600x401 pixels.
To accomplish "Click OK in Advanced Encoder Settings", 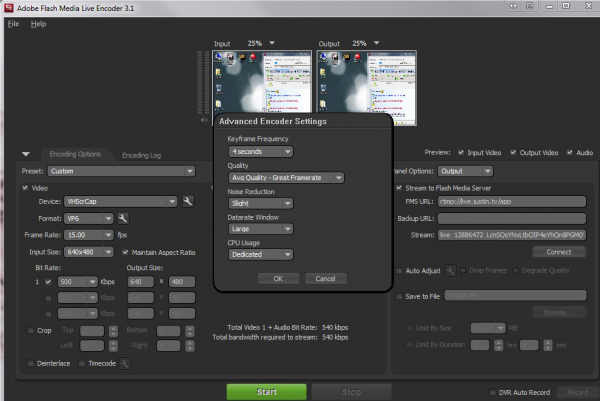I will pos(278,278).
